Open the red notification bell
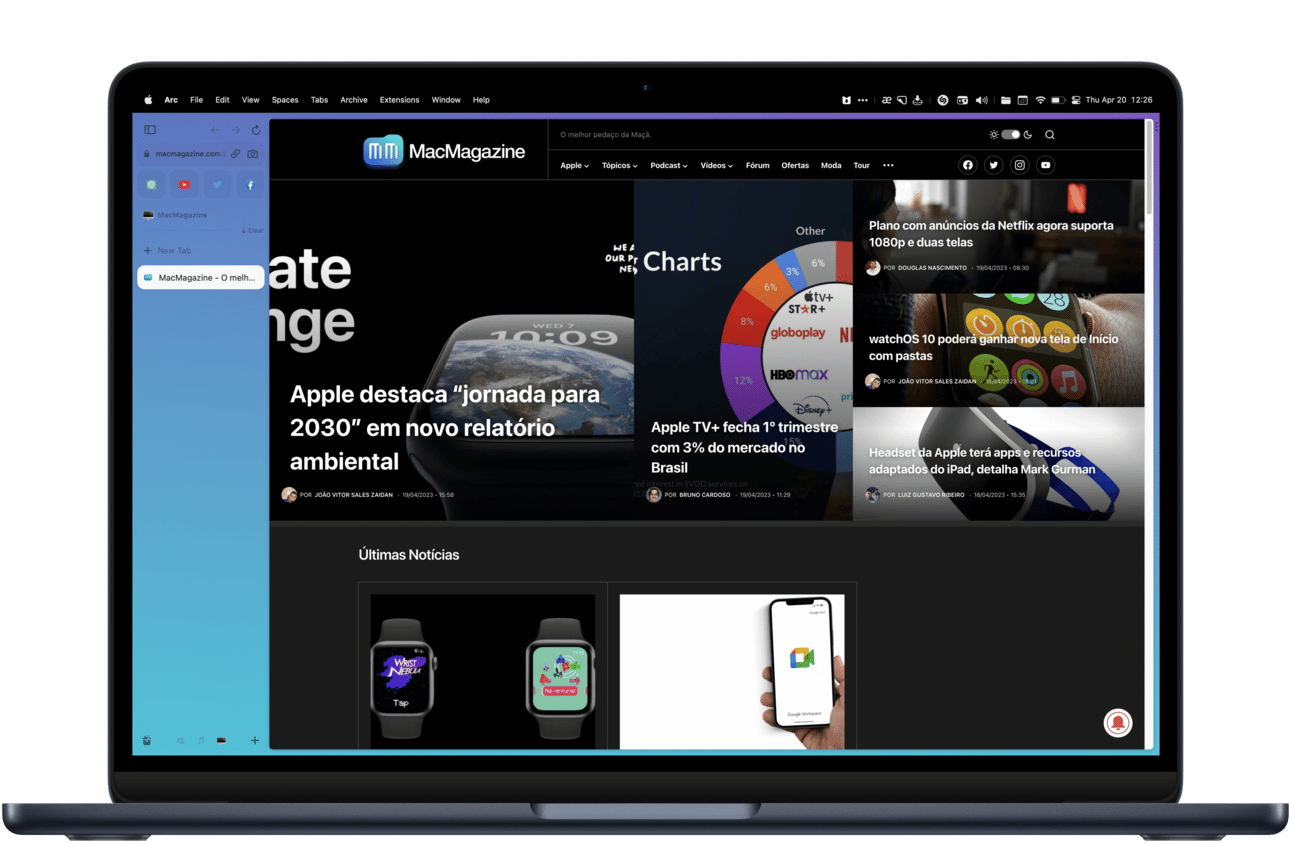 point(1117,723)
